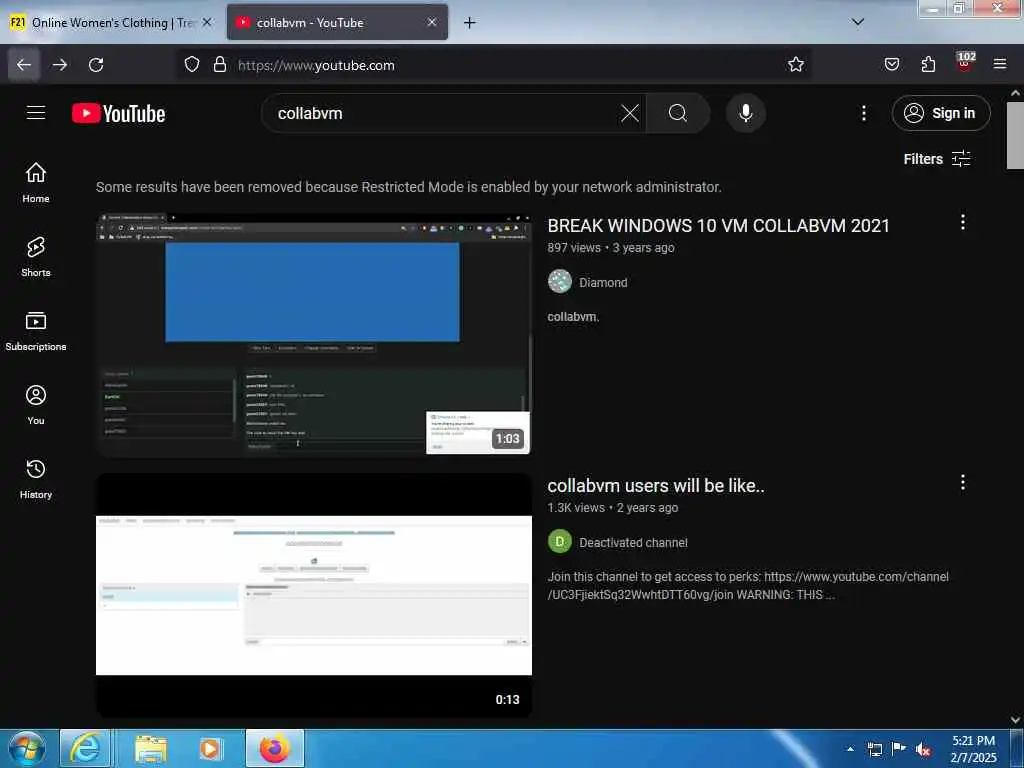Open a new tab

[x=470, y=23]
